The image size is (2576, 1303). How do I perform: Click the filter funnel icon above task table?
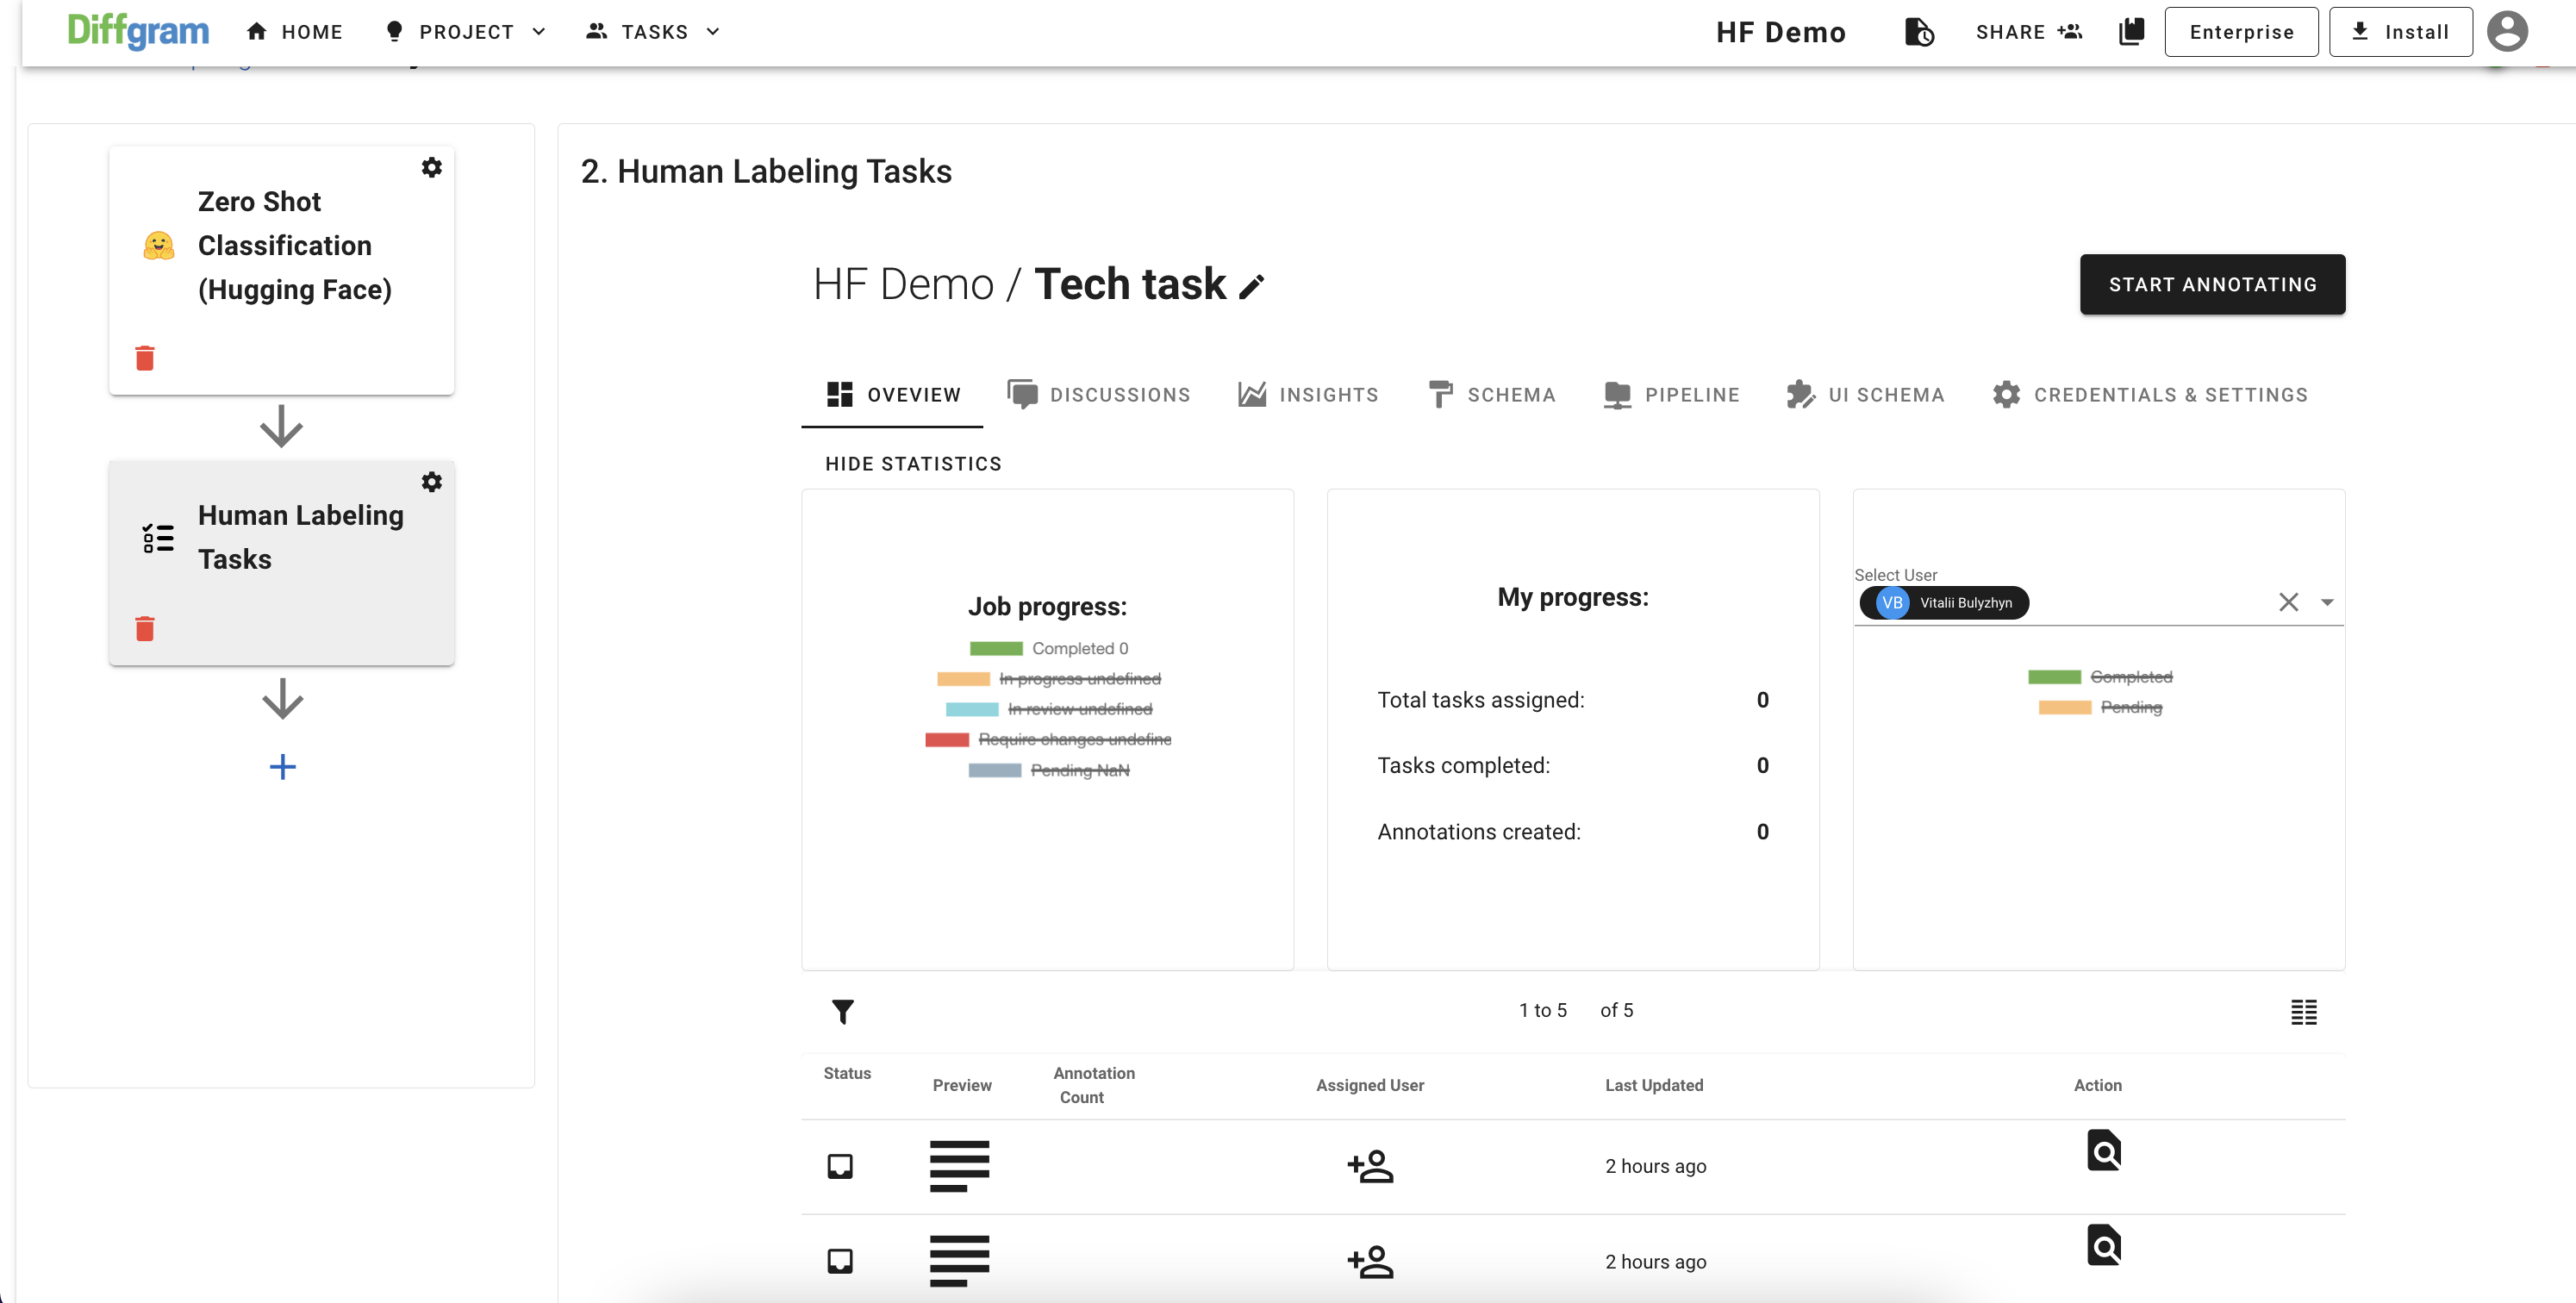tap(842, 1012)
